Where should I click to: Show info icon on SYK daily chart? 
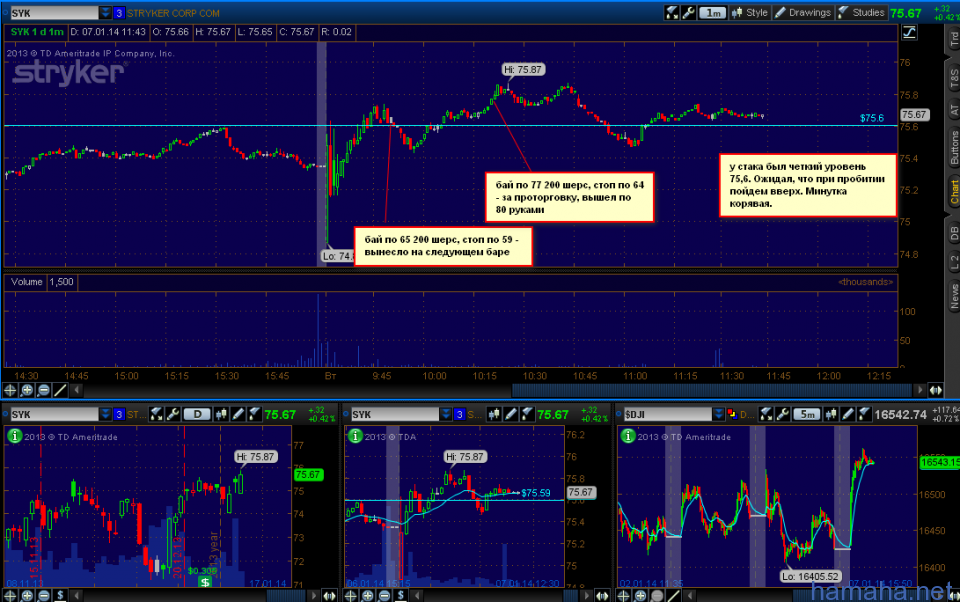14,436
